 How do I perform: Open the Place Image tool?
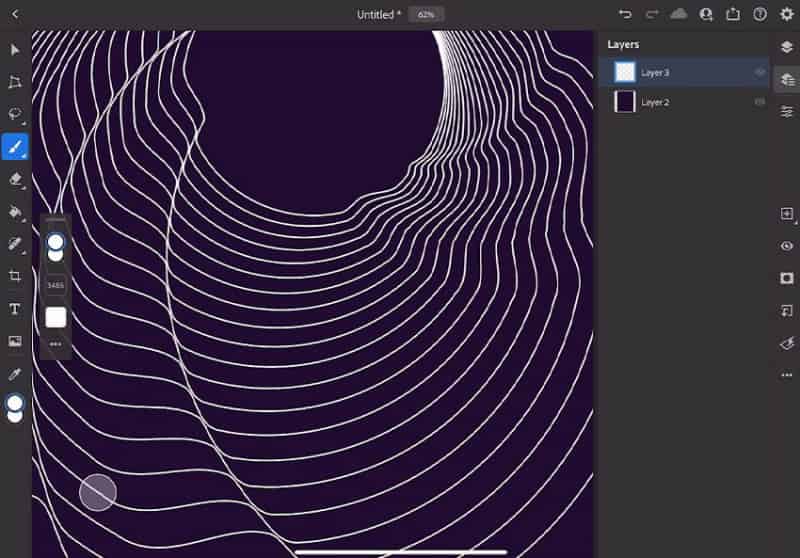15,341
